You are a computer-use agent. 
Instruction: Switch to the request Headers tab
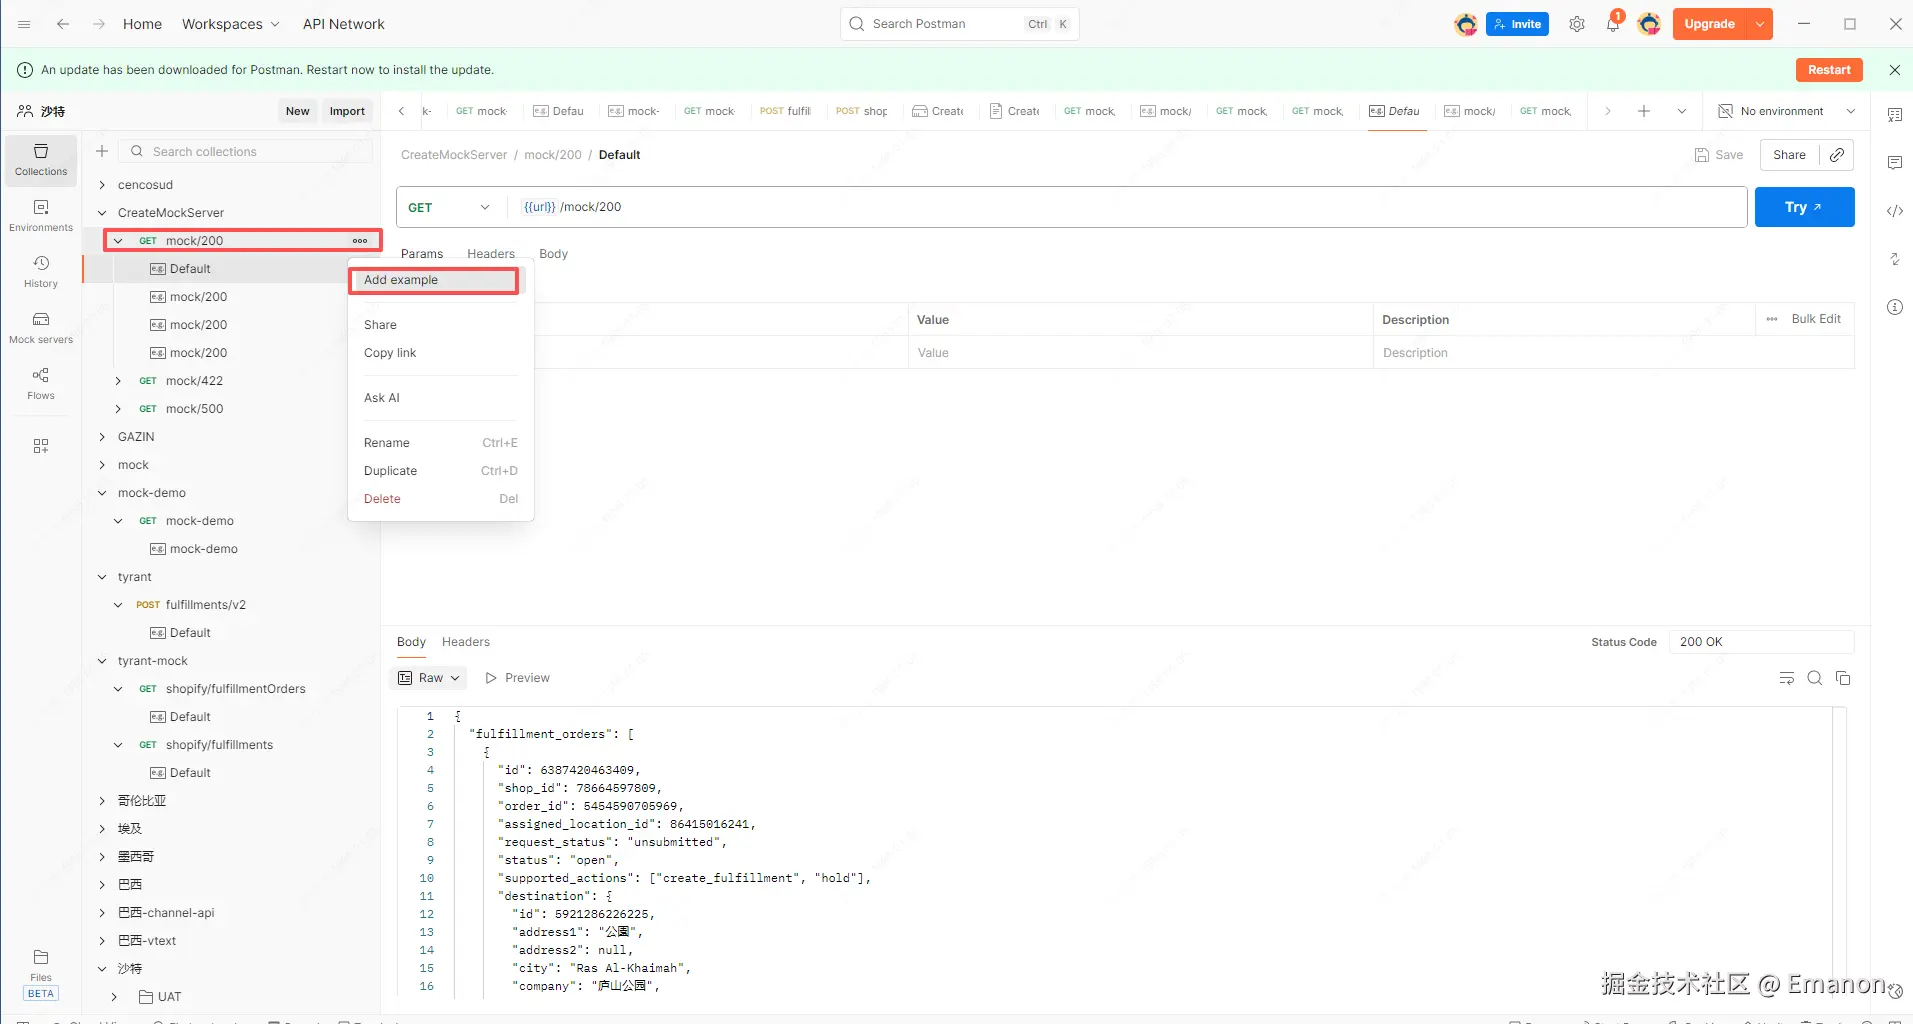tap(491, 254)
